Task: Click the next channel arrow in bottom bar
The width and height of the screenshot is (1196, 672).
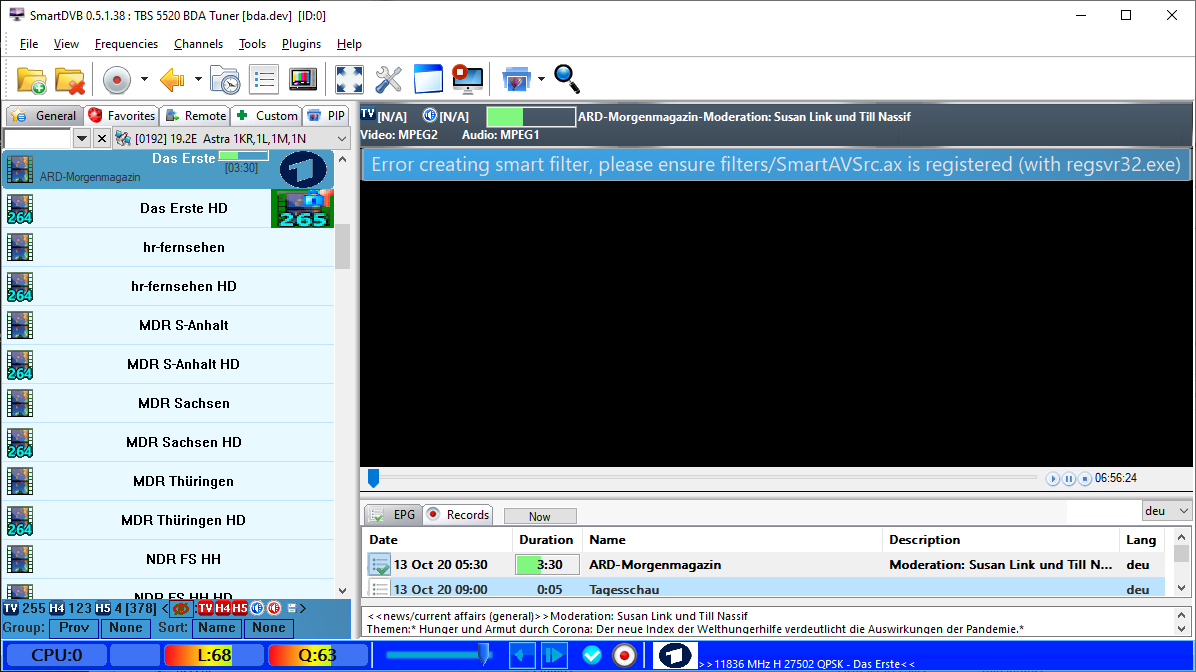Action: (555, 655)
